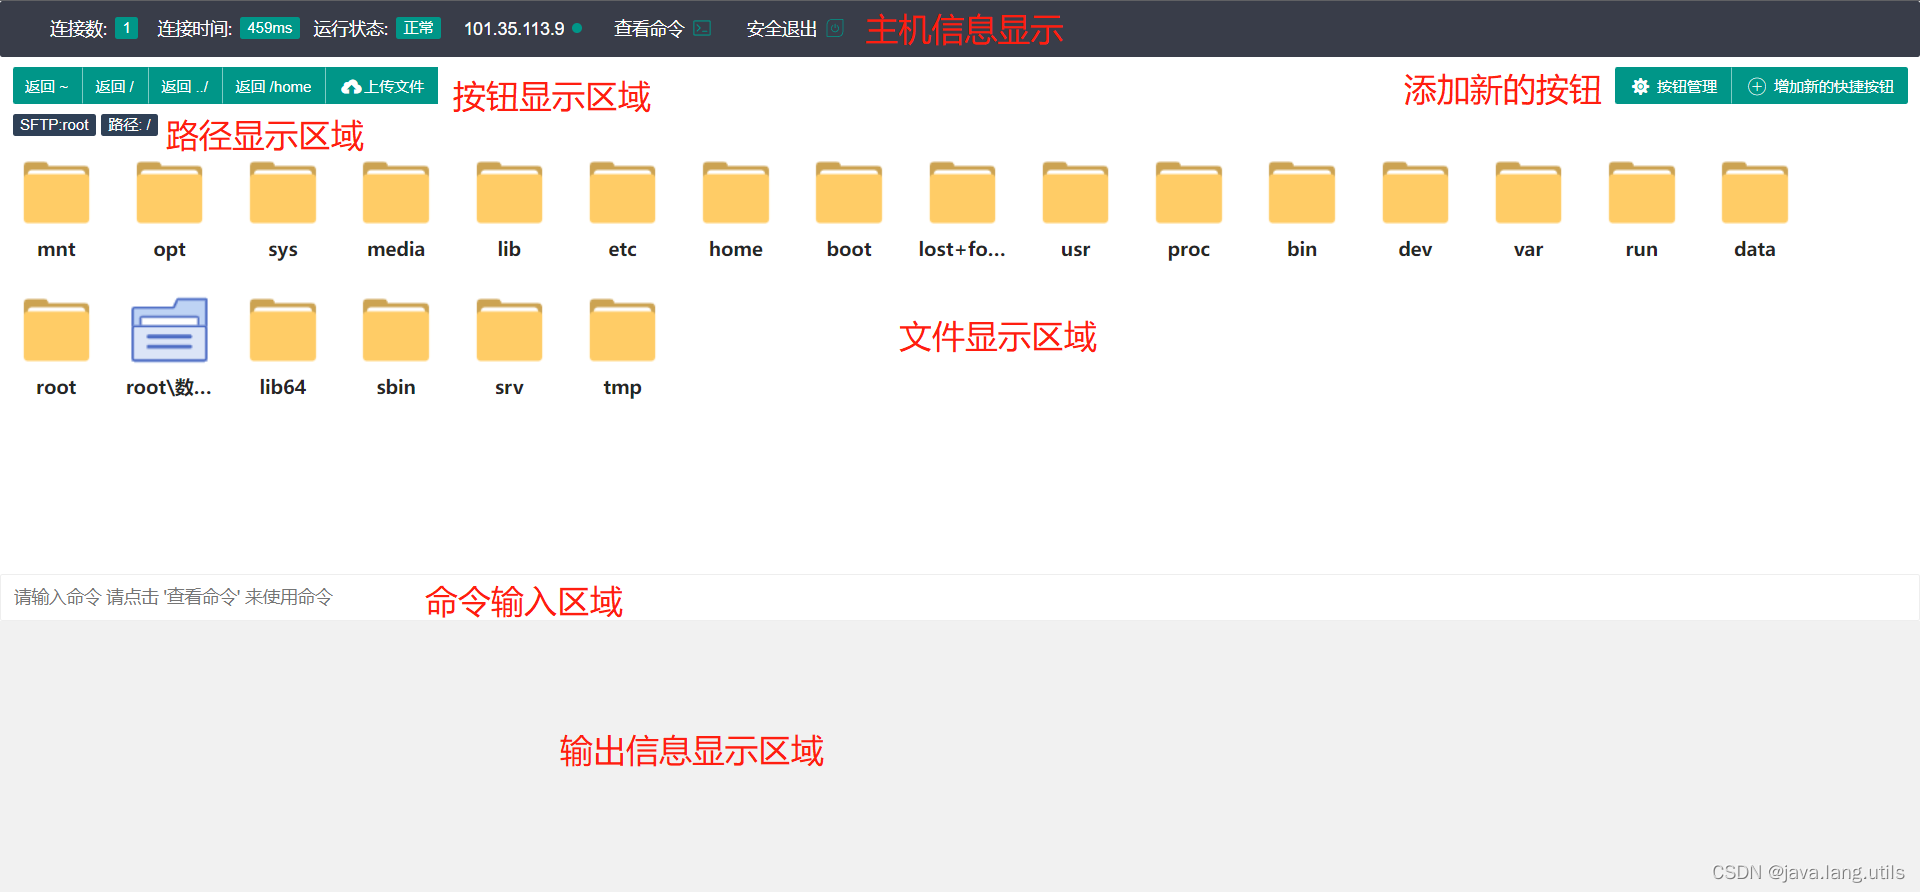Screen dimensions: 1920x892
Task: Click the 路径: / path label
Action: point(129,125)
